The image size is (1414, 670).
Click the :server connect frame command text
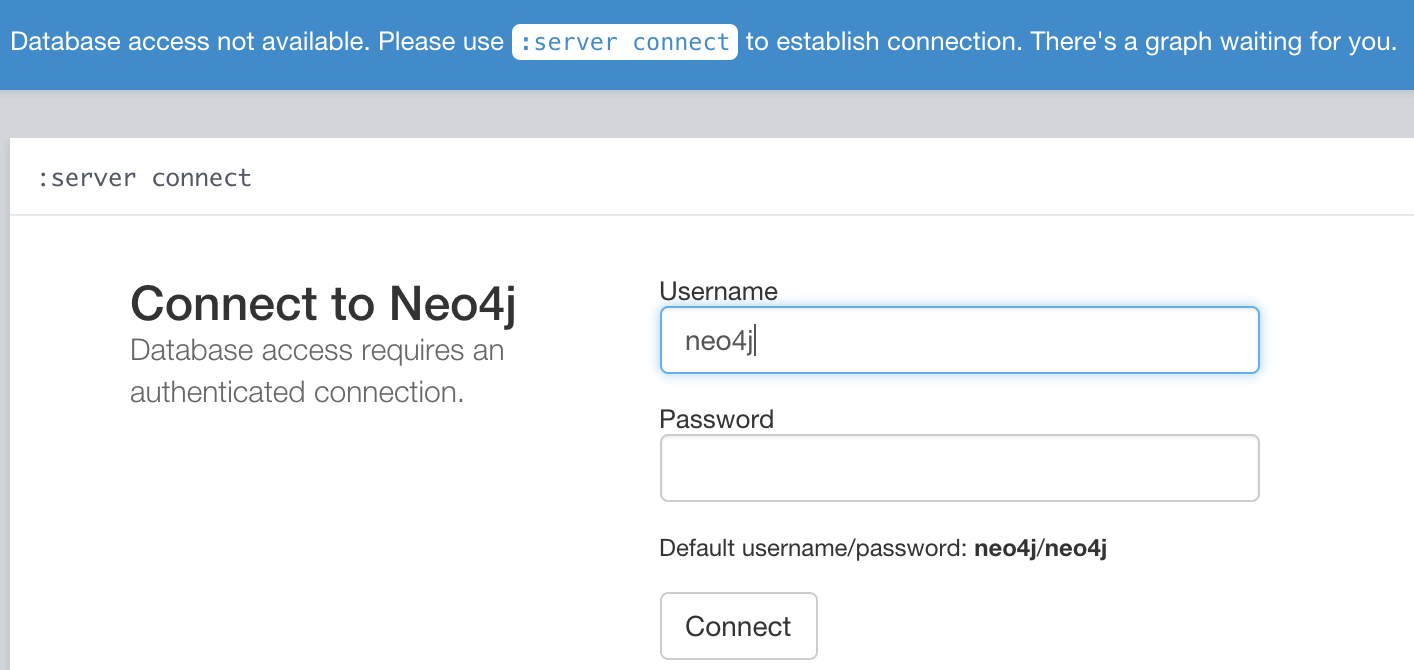(144, 178)
